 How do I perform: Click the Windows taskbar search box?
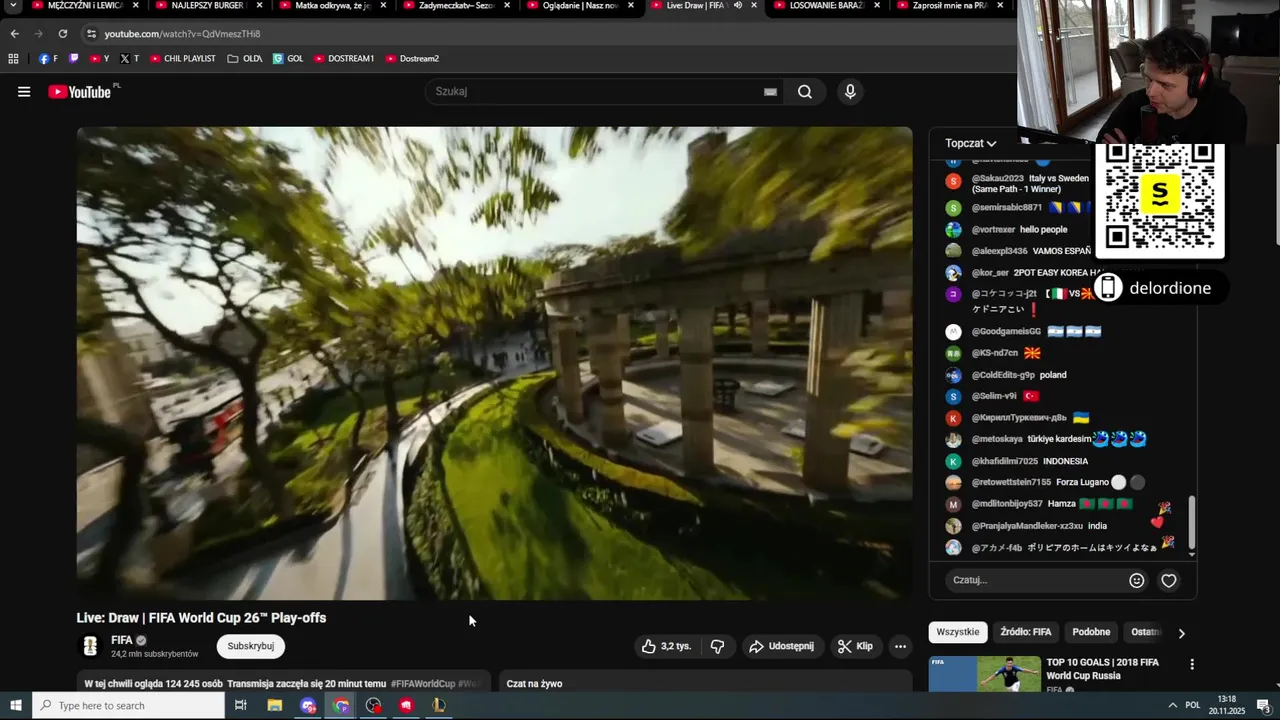click(x=129, y=705)
